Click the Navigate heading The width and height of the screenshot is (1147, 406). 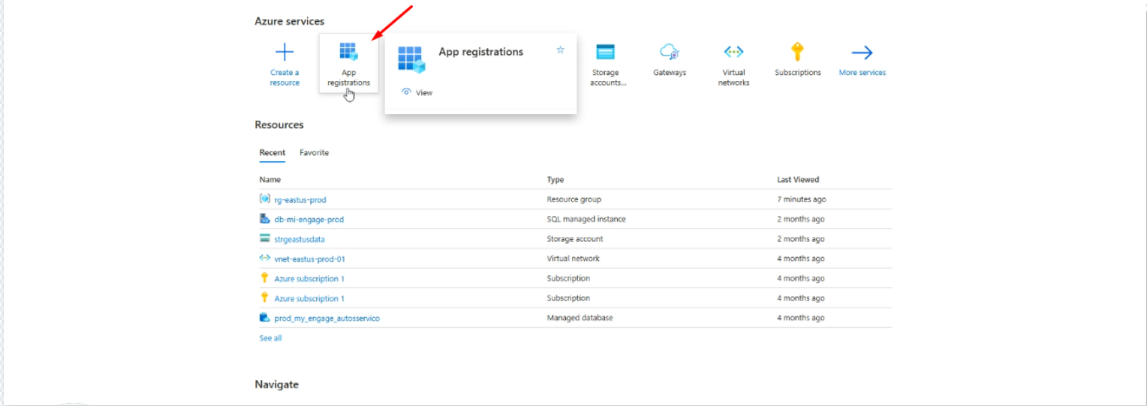click(x=277, y=384)
